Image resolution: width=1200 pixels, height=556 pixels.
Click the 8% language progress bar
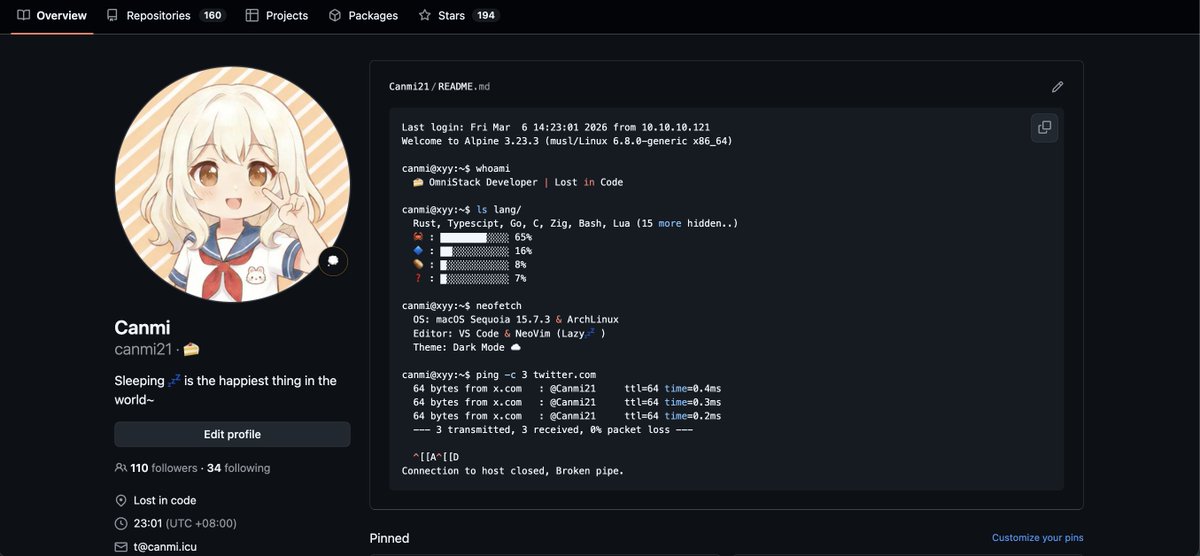click(474, 265)
